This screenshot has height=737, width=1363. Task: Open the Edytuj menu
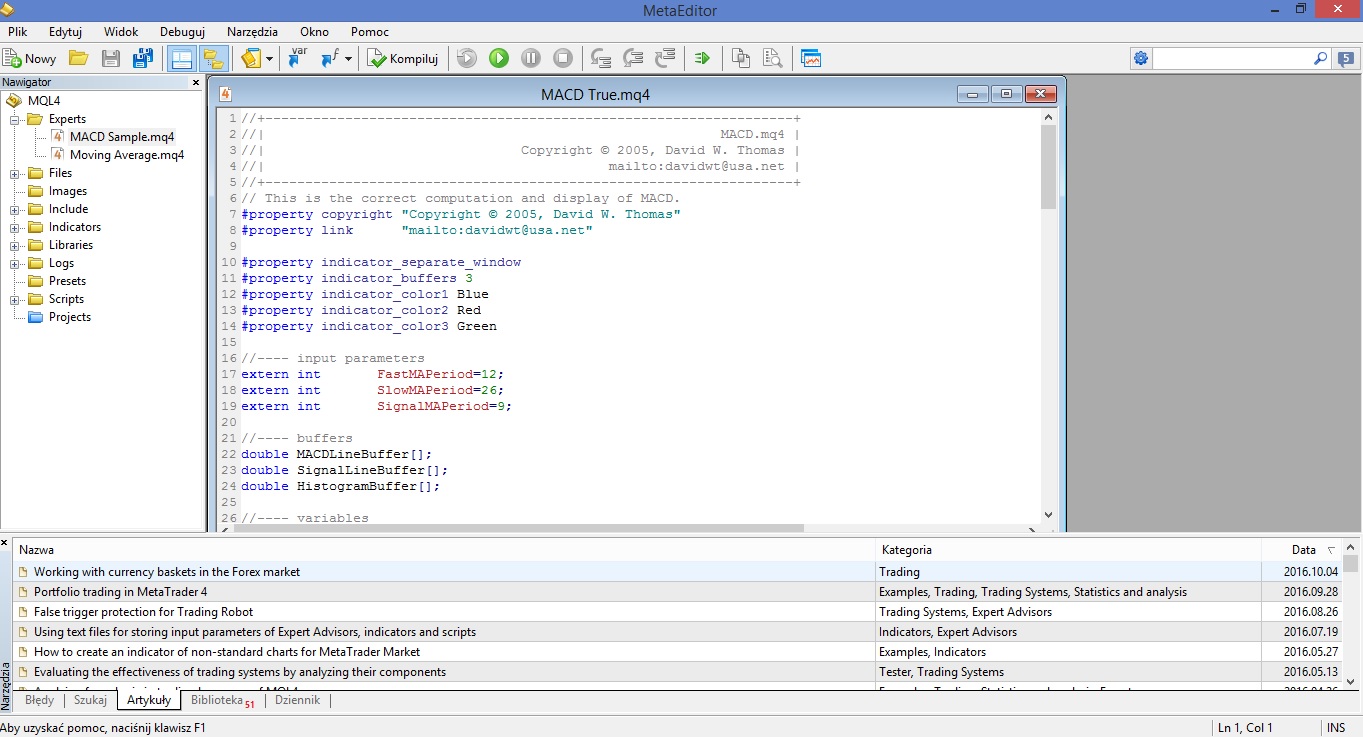(65, 32)
